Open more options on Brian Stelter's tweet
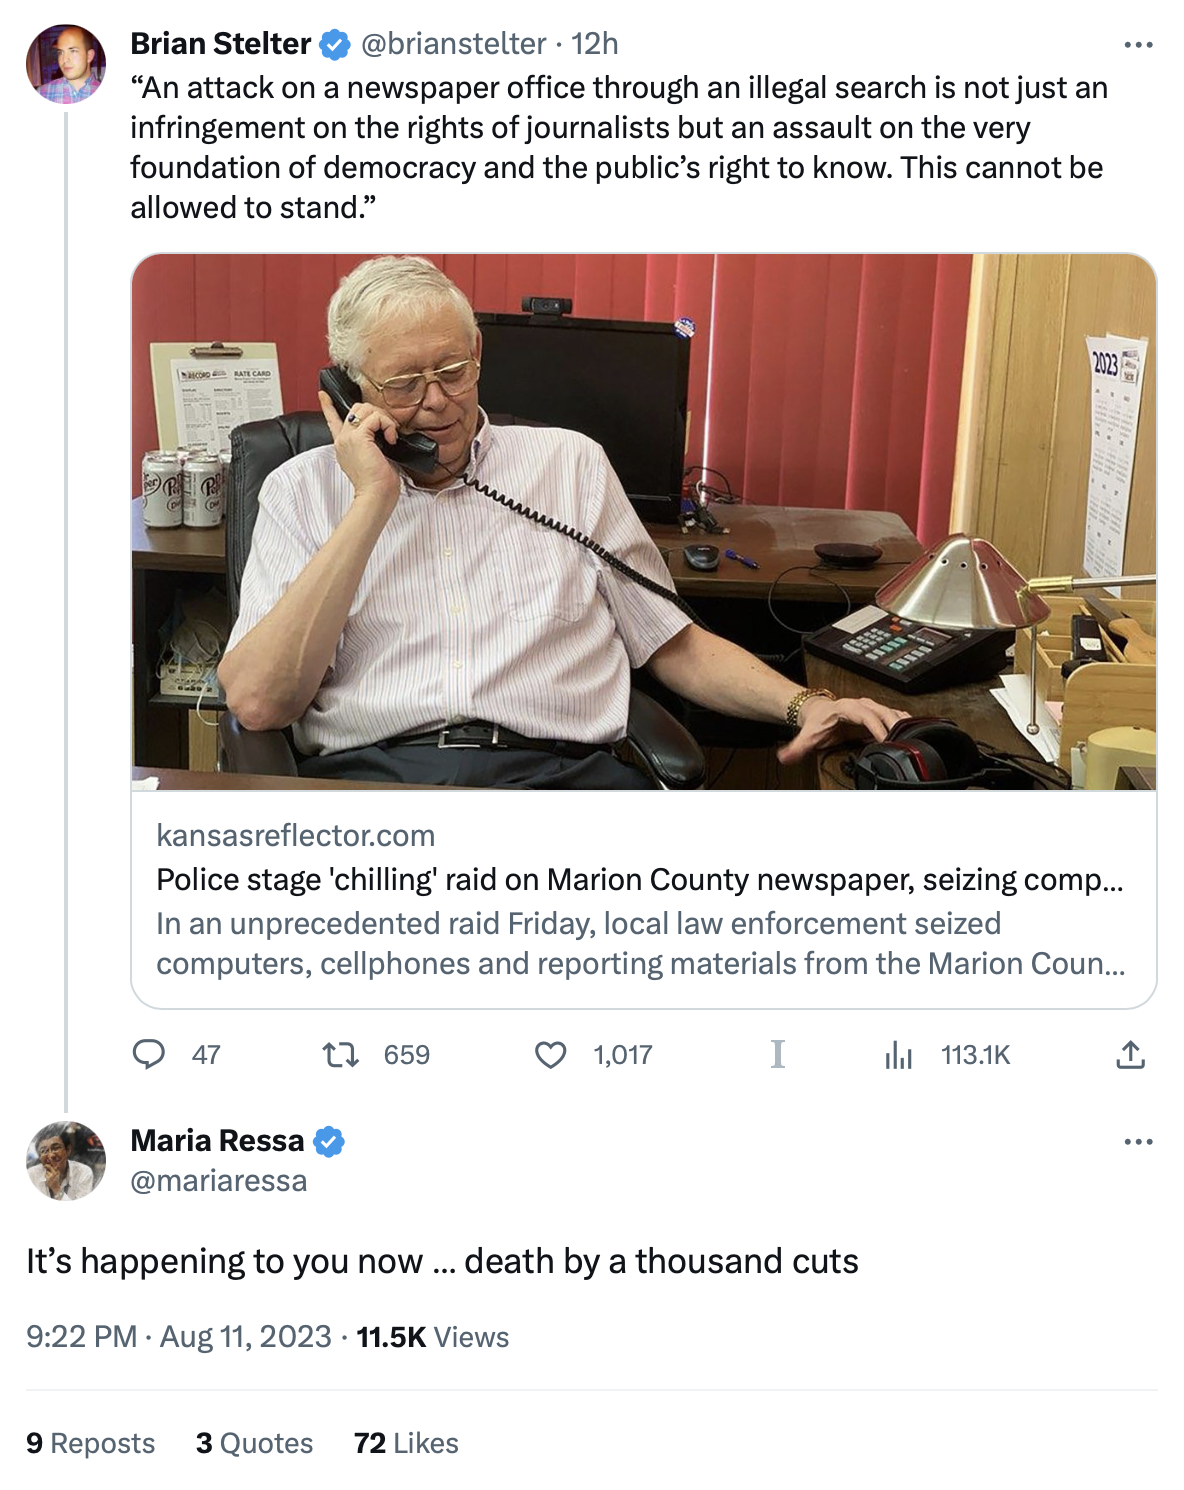Viewport: 1184px width, 1490px height. click(1138, 45)
